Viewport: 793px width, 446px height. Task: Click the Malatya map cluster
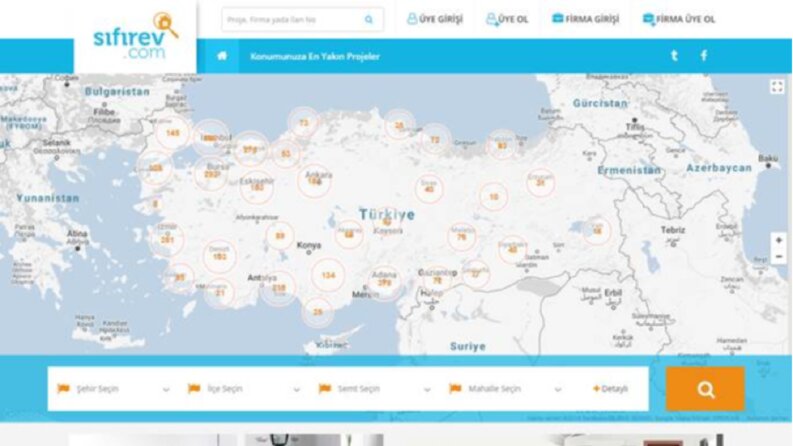(461, 237)
